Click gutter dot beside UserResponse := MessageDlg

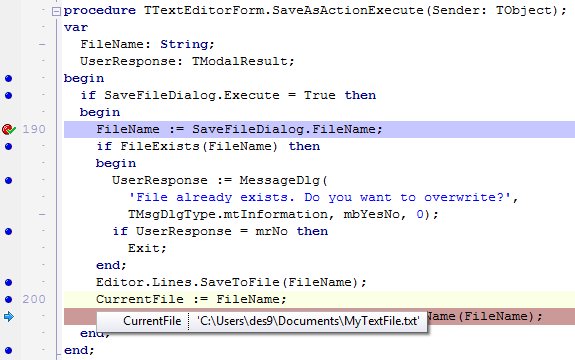tap(8, 180)
